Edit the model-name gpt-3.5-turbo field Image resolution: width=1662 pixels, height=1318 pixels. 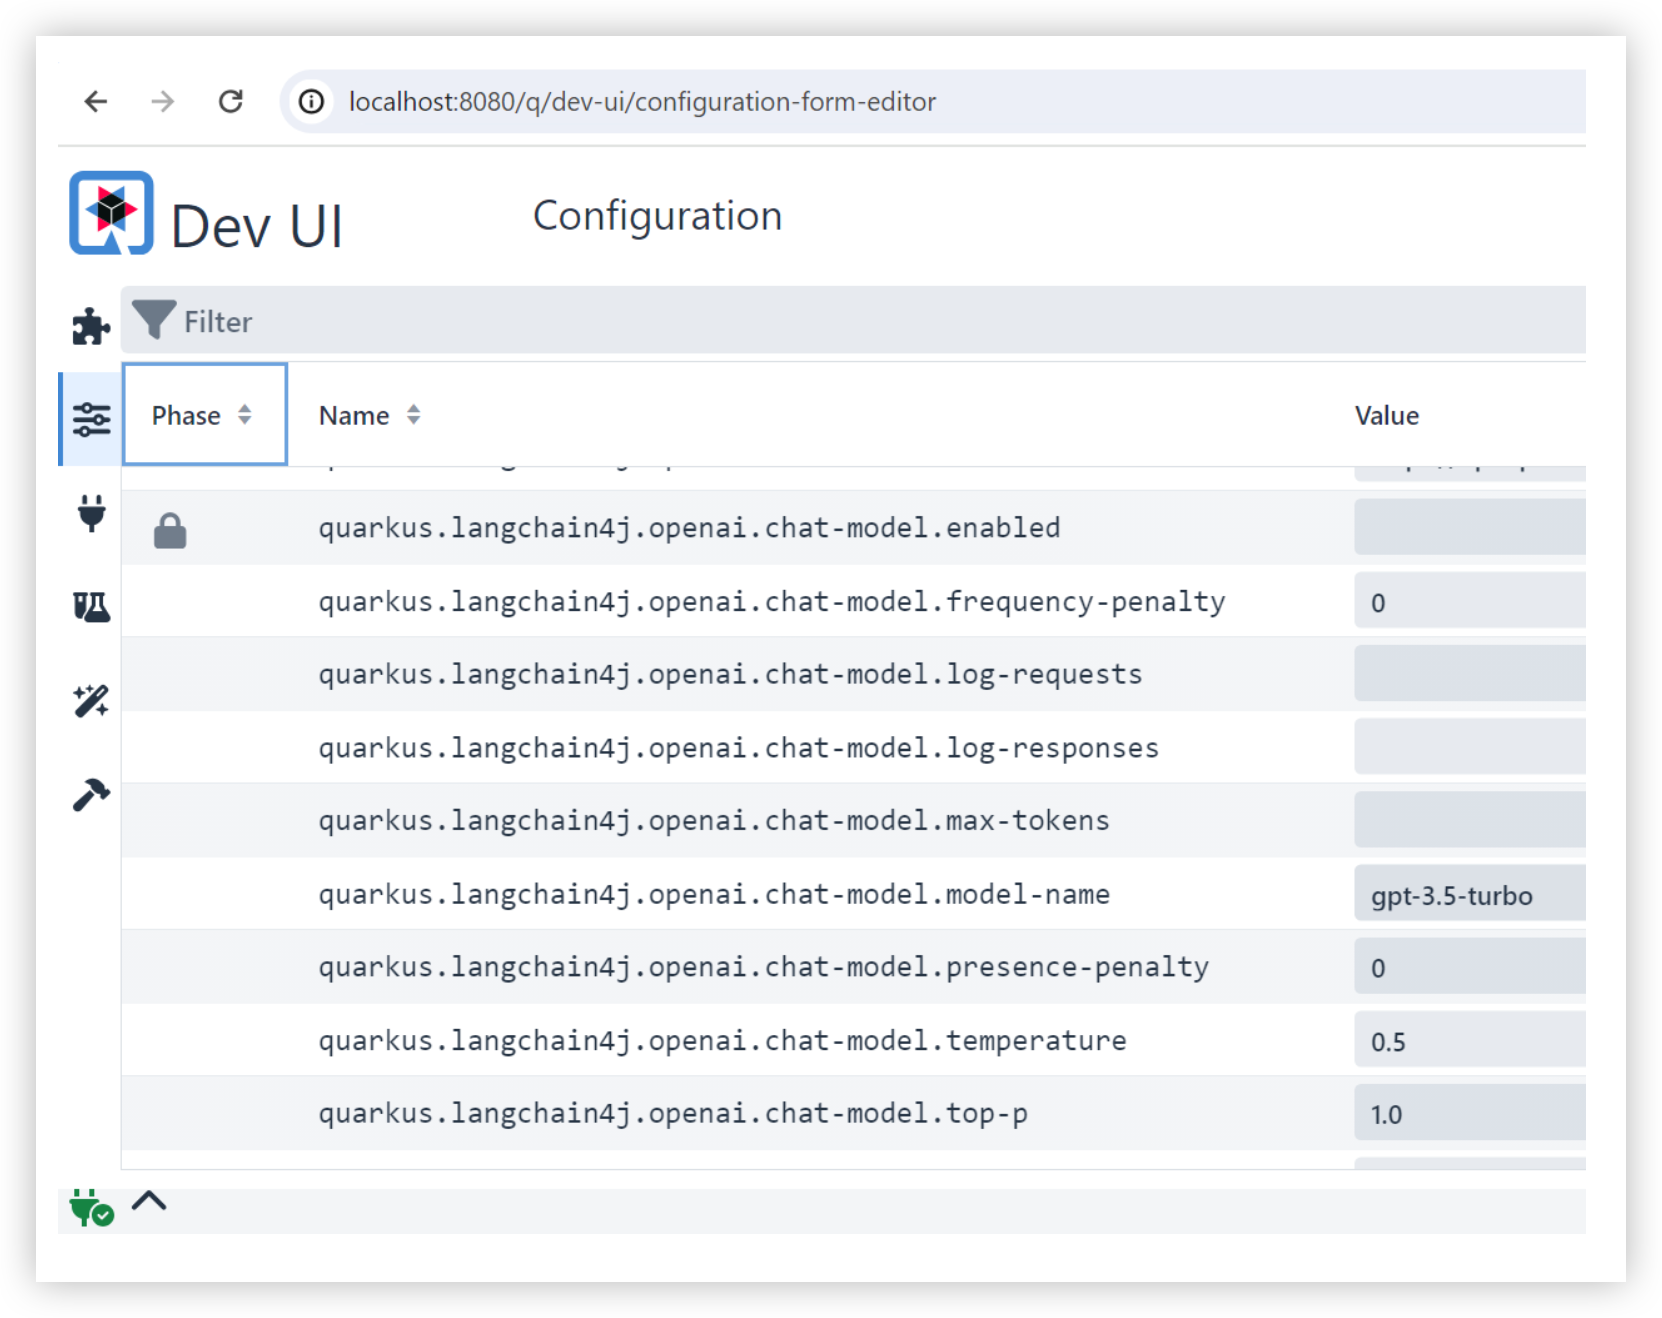point(1470,893)
